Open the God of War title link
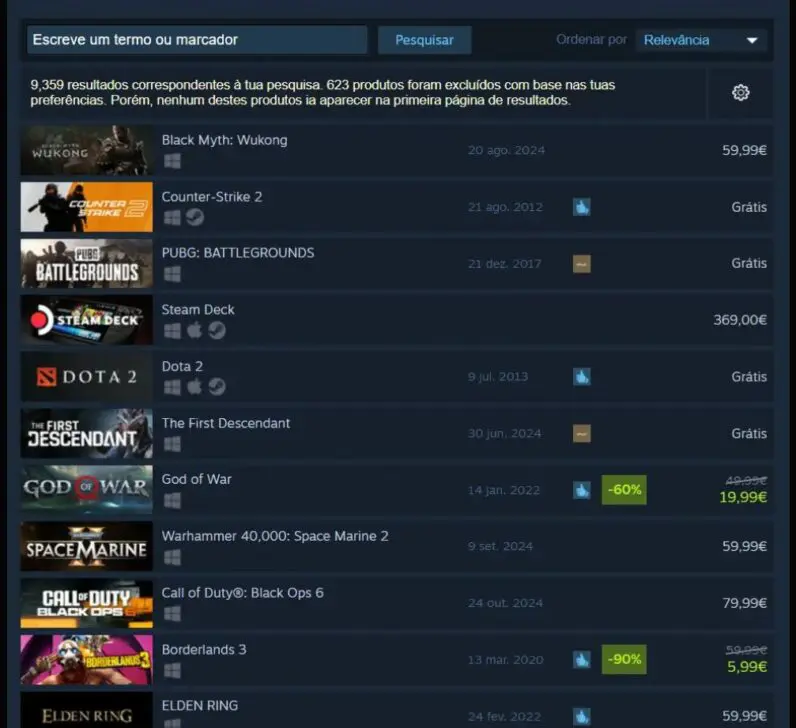 coord(196,479)
